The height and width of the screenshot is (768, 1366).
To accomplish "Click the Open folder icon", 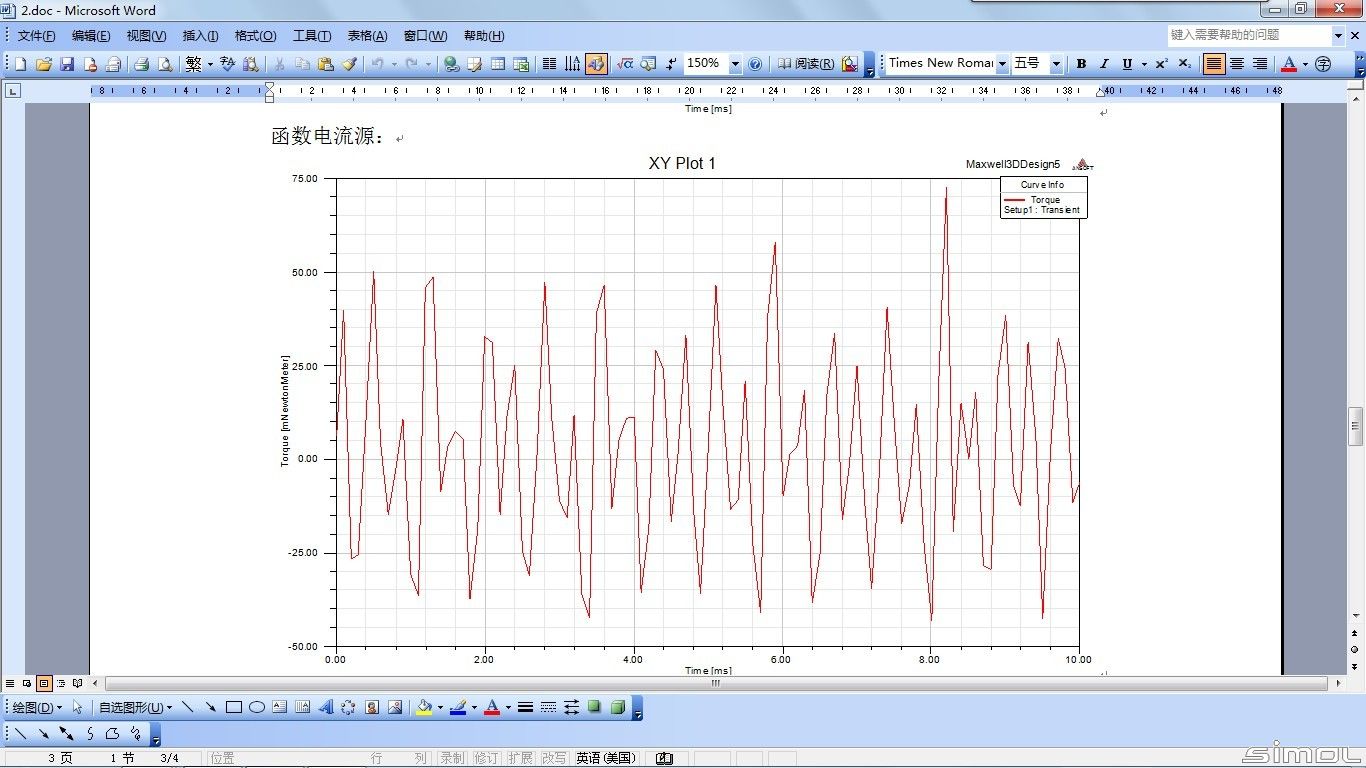I will (x=44, y=64).
